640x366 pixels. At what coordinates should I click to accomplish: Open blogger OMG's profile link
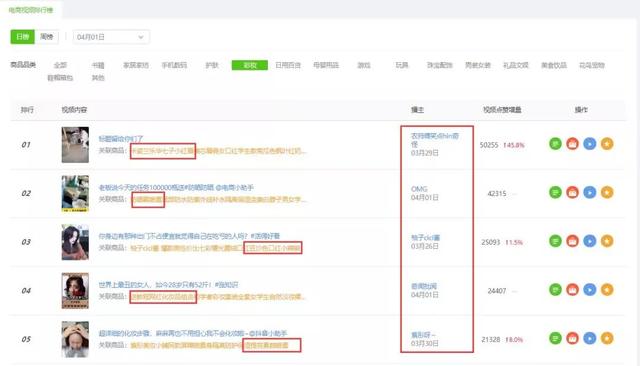click(419, 189)
